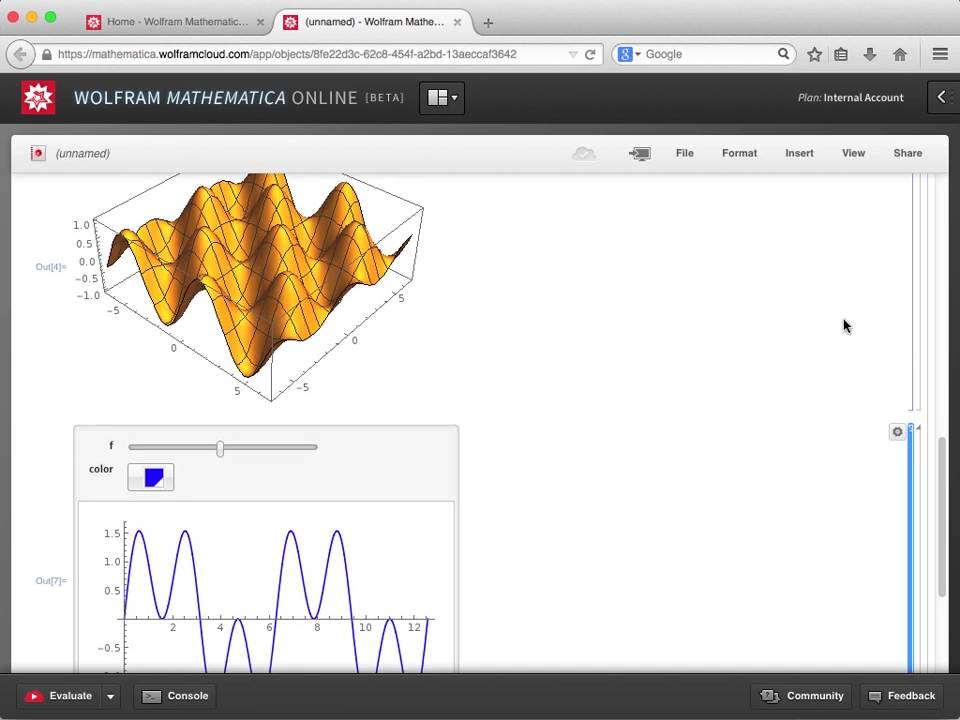Click the keyboard input icon beside File menu

(x=639, y=153)
